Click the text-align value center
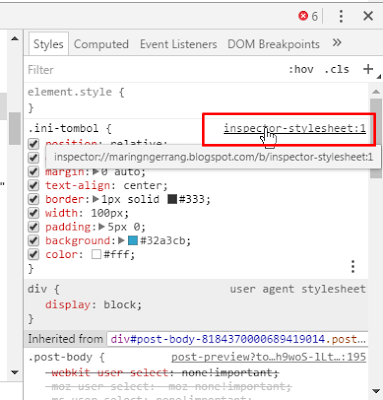 pyautogui.click(x=143, y=185)
